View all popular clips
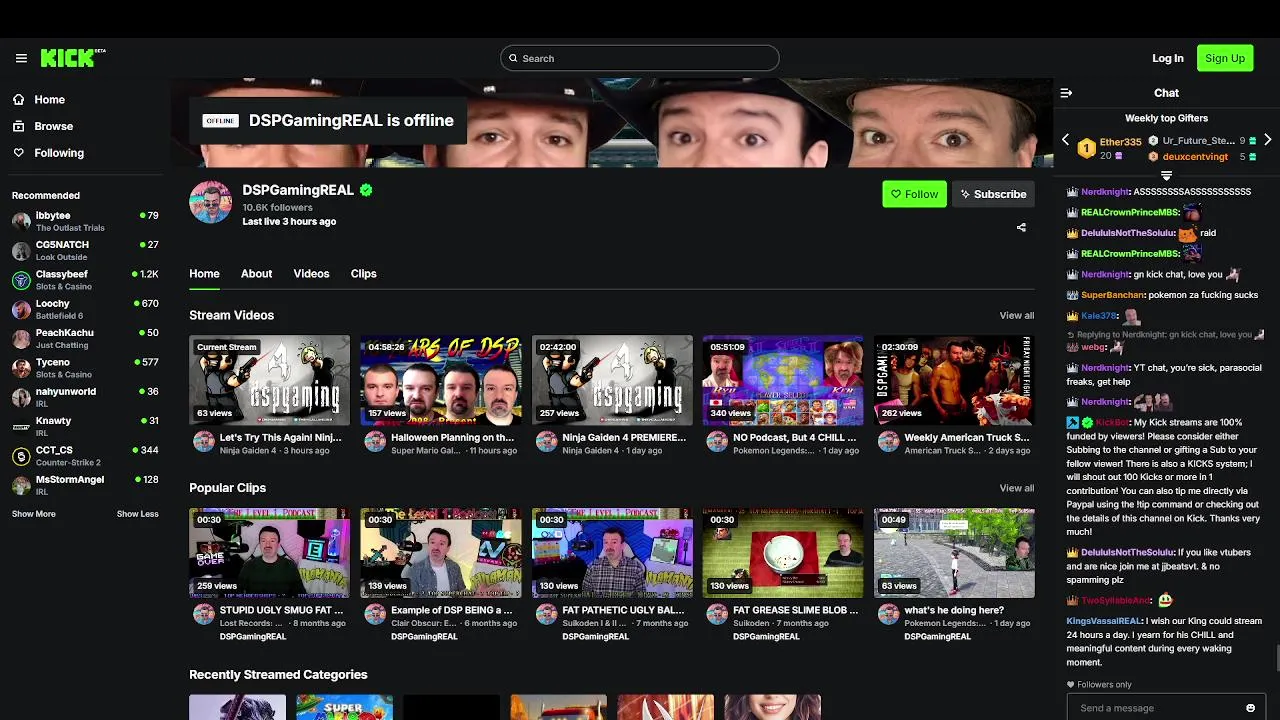Viewport: 1280px width, 720px height. pyautogui.click(x=1016, y=488)
